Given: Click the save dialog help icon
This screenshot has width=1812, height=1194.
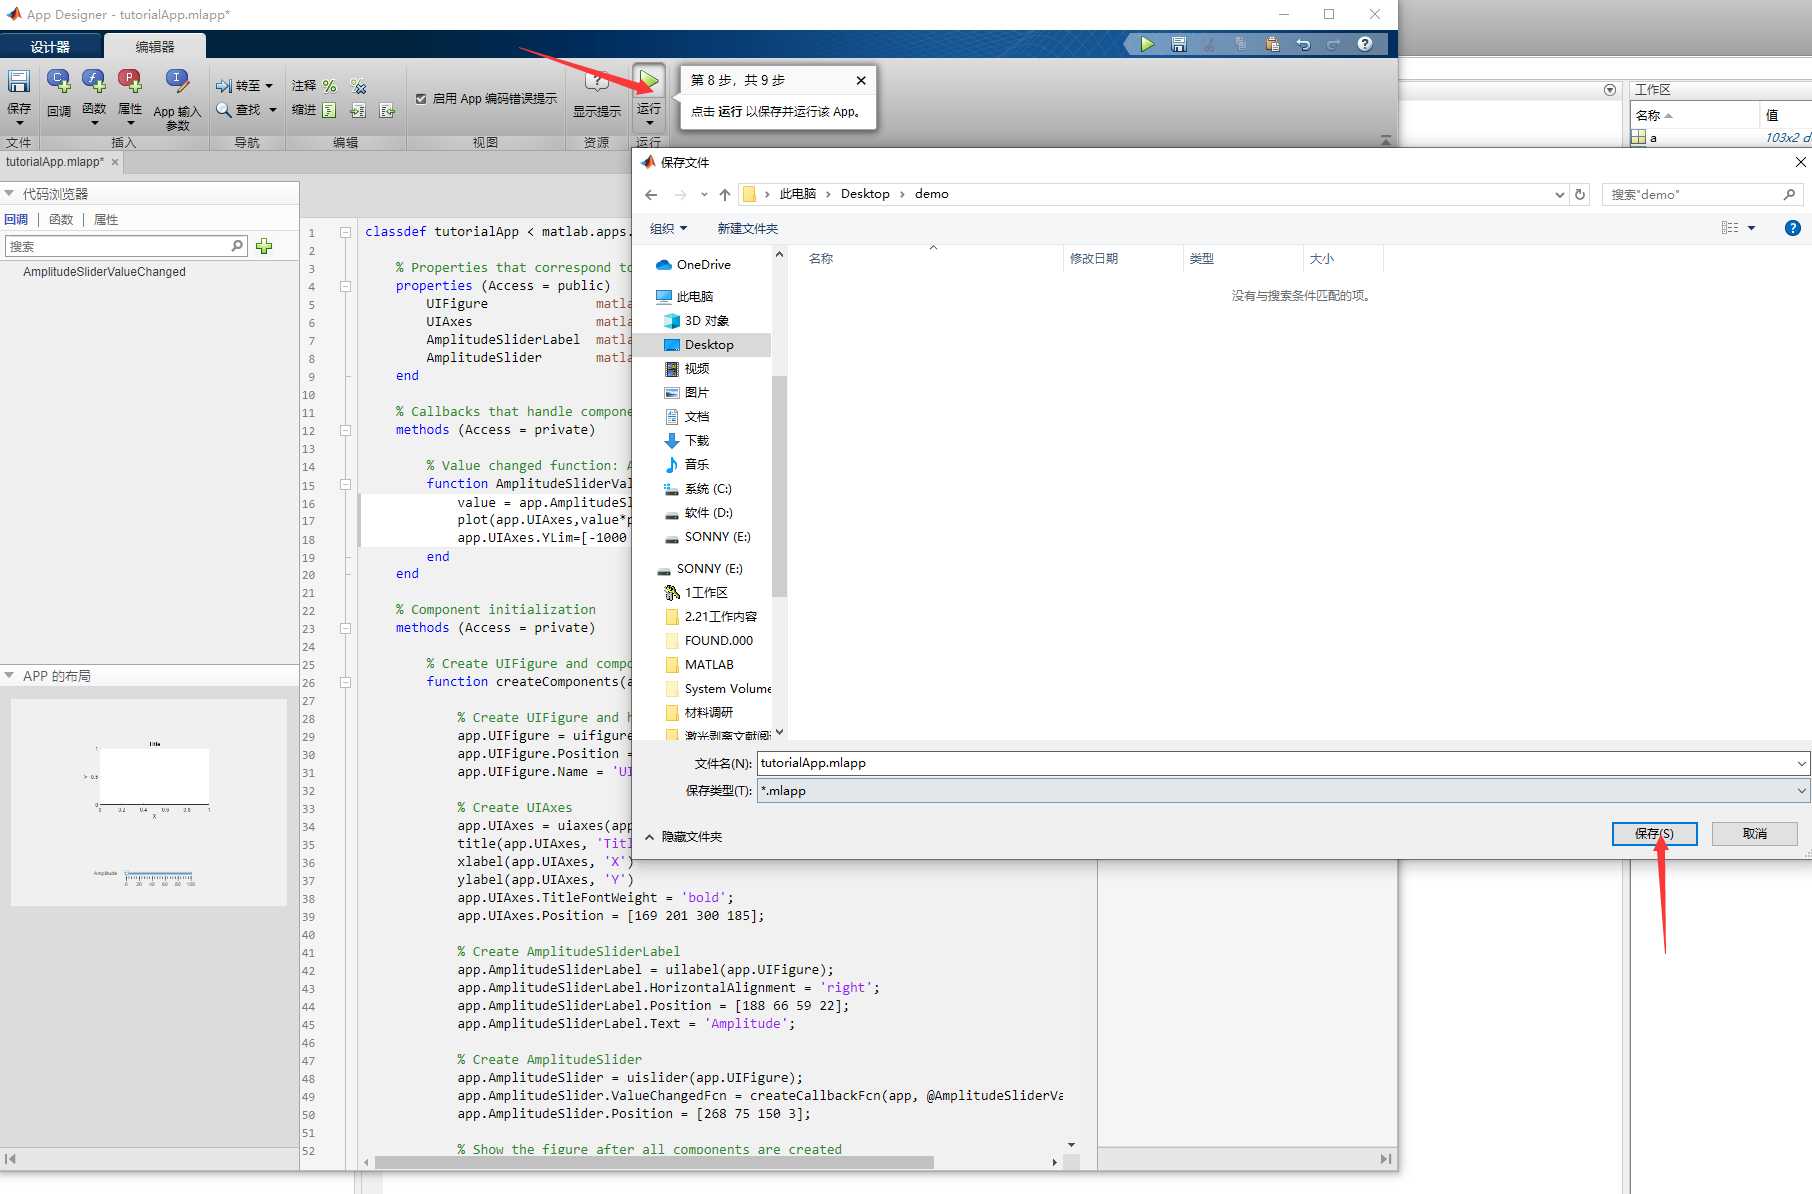Looking at the screenshot, I should pos(1793,228).
